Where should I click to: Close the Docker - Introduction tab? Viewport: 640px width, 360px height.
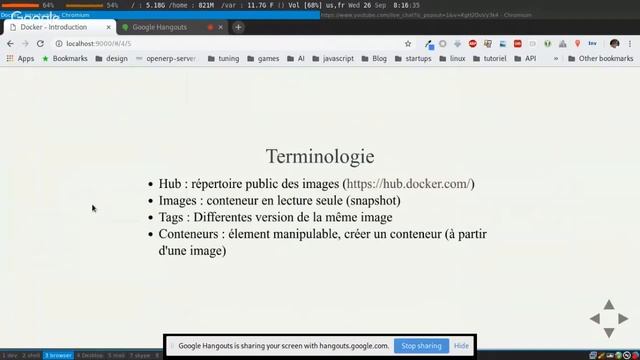click(x=109, y=27)
